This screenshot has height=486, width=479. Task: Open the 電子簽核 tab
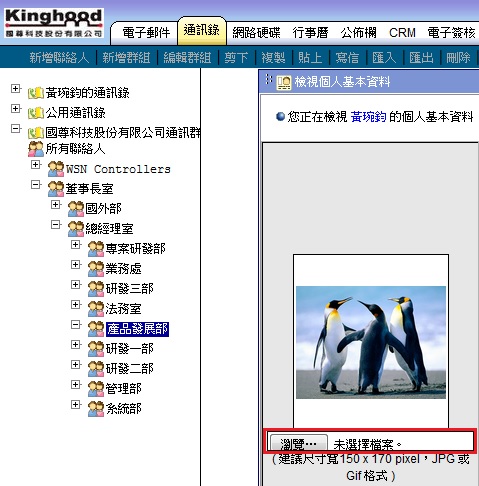point(451,33)
